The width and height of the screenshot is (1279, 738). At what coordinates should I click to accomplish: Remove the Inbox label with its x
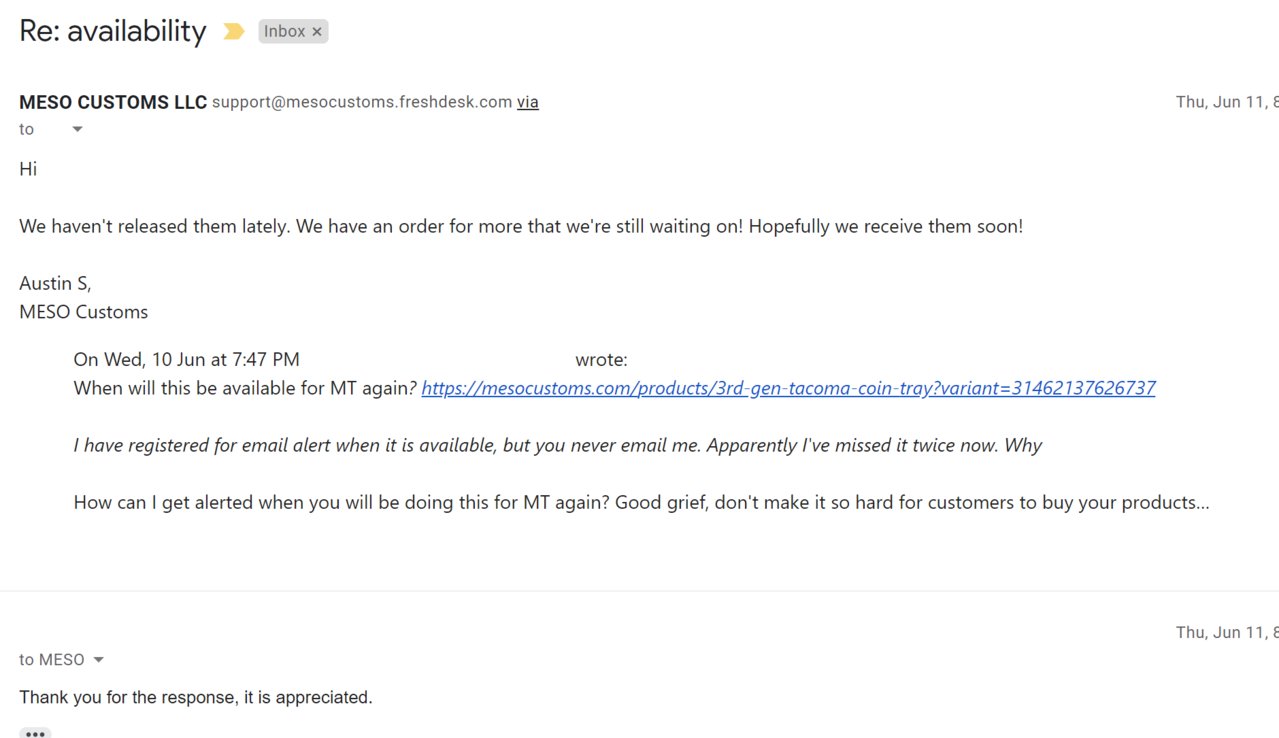[317, 32]
